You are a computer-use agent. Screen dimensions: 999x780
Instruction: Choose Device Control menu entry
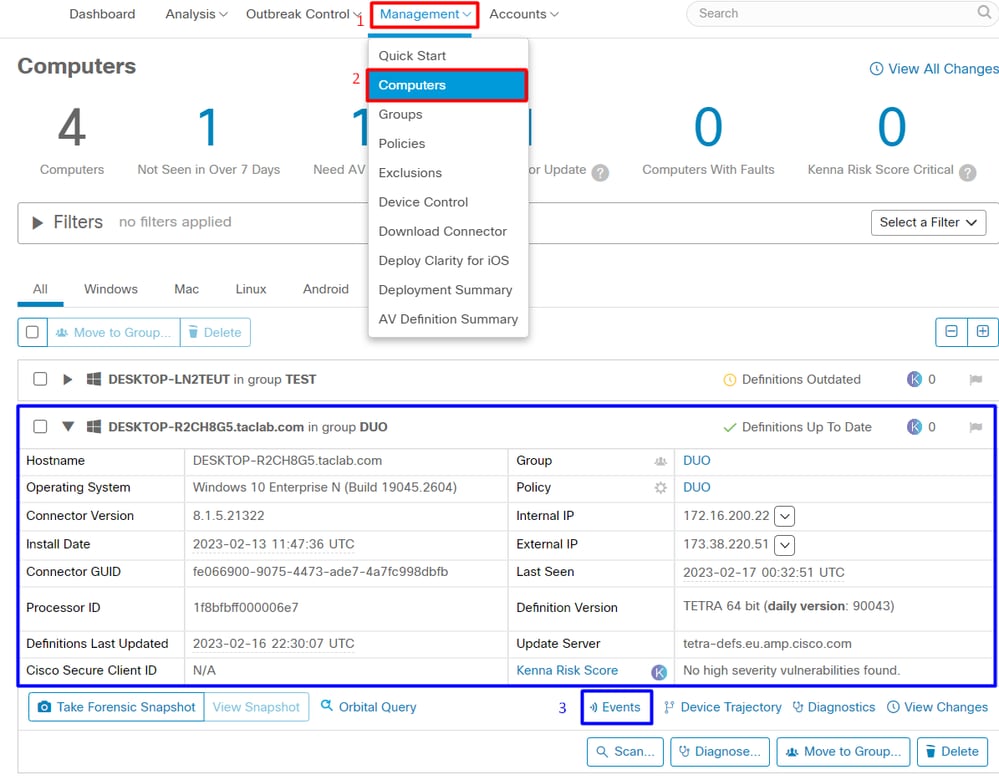448,202
